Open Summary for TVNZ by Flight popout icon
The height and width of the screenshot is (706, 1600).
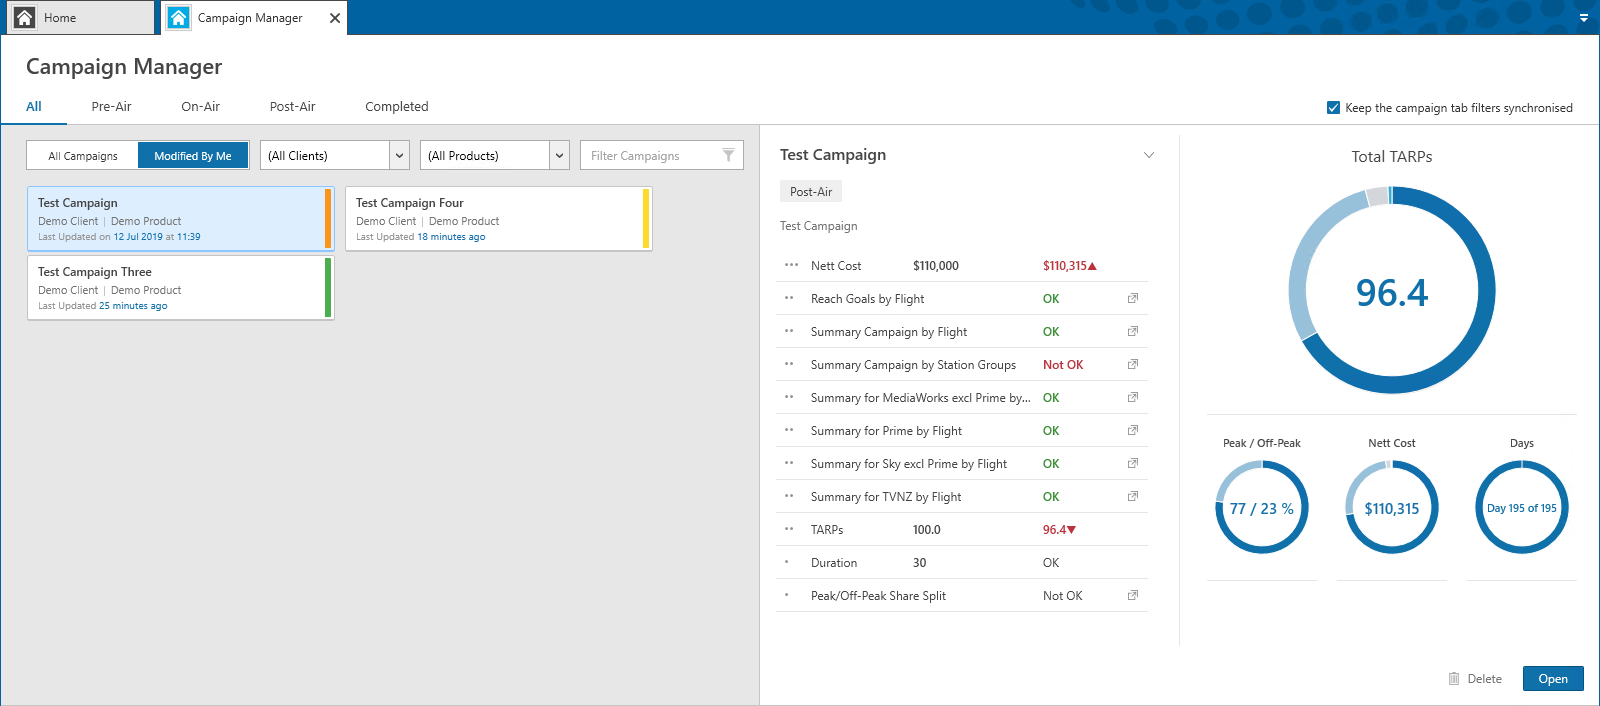1133,496
